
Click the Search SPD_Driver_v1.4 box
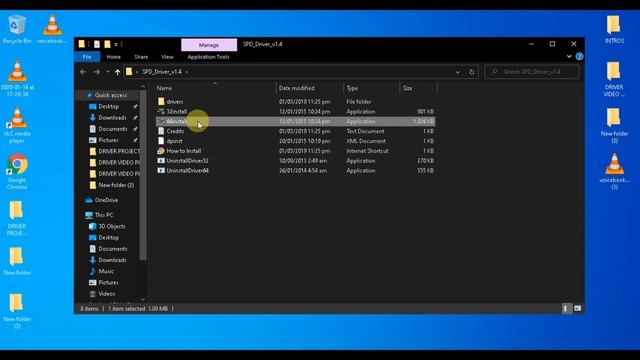(x=531, y=72)
